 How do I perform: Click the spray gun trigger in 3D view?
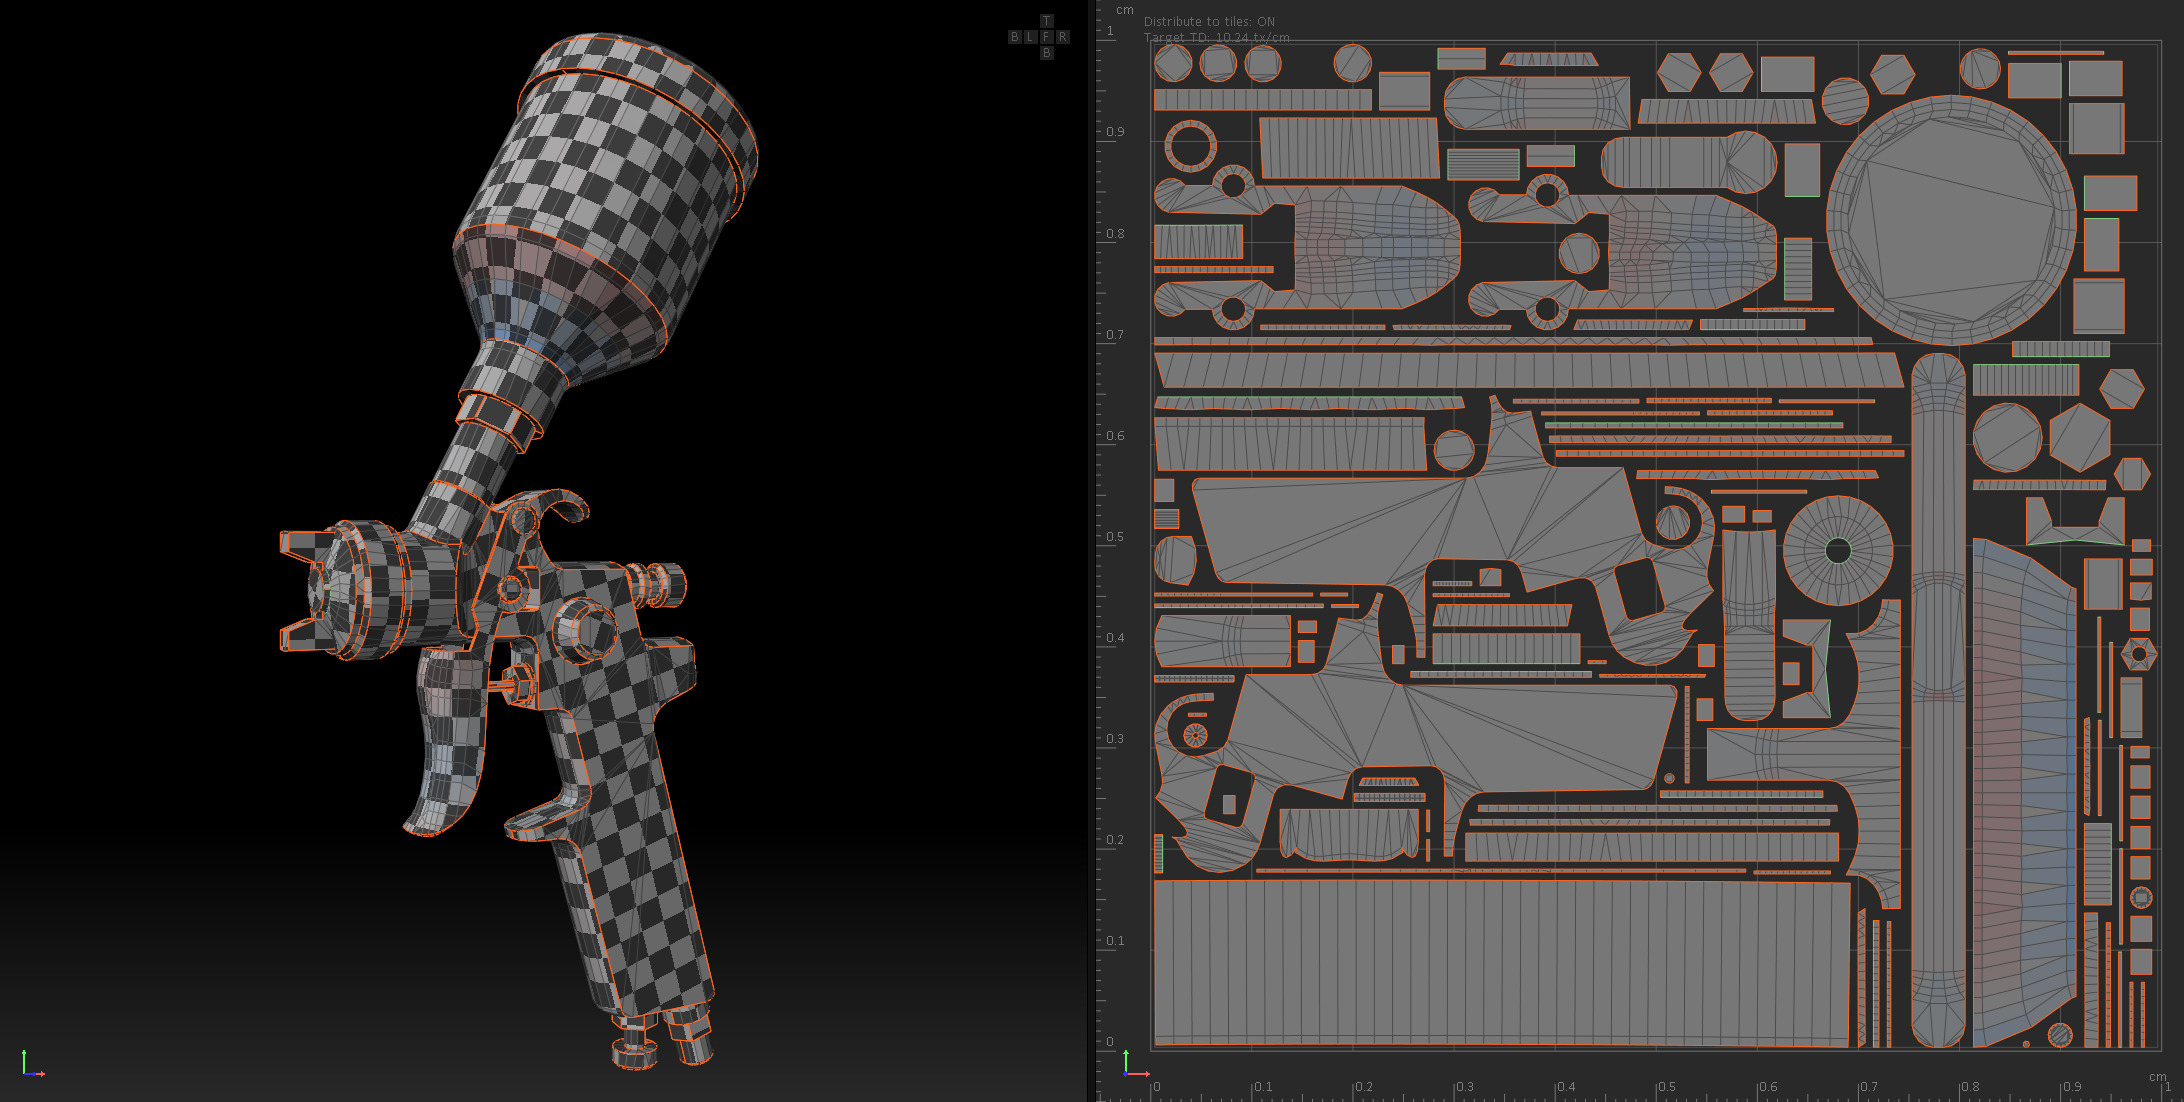tap(445, 740)
